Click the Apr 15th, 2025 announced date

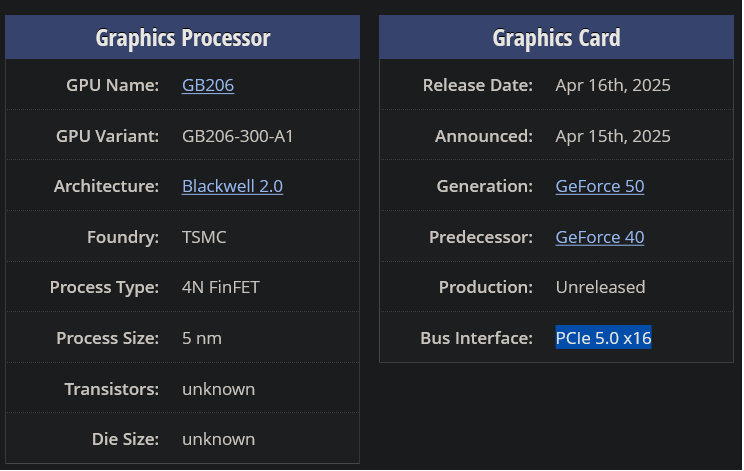(613, 136)
